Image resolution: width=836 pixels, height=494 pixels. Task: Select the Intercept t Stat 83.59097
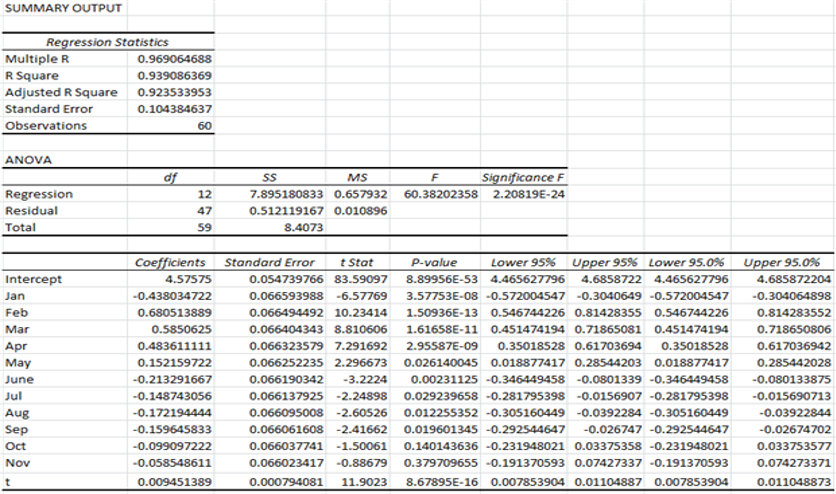(360, 279)
